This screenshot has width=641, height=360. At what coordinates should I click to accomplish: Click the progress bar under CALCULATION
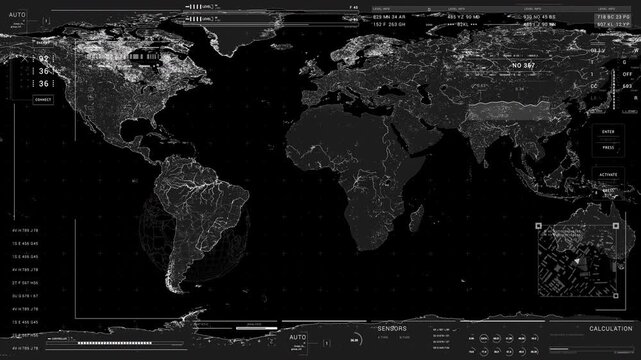tap(591, 349)
